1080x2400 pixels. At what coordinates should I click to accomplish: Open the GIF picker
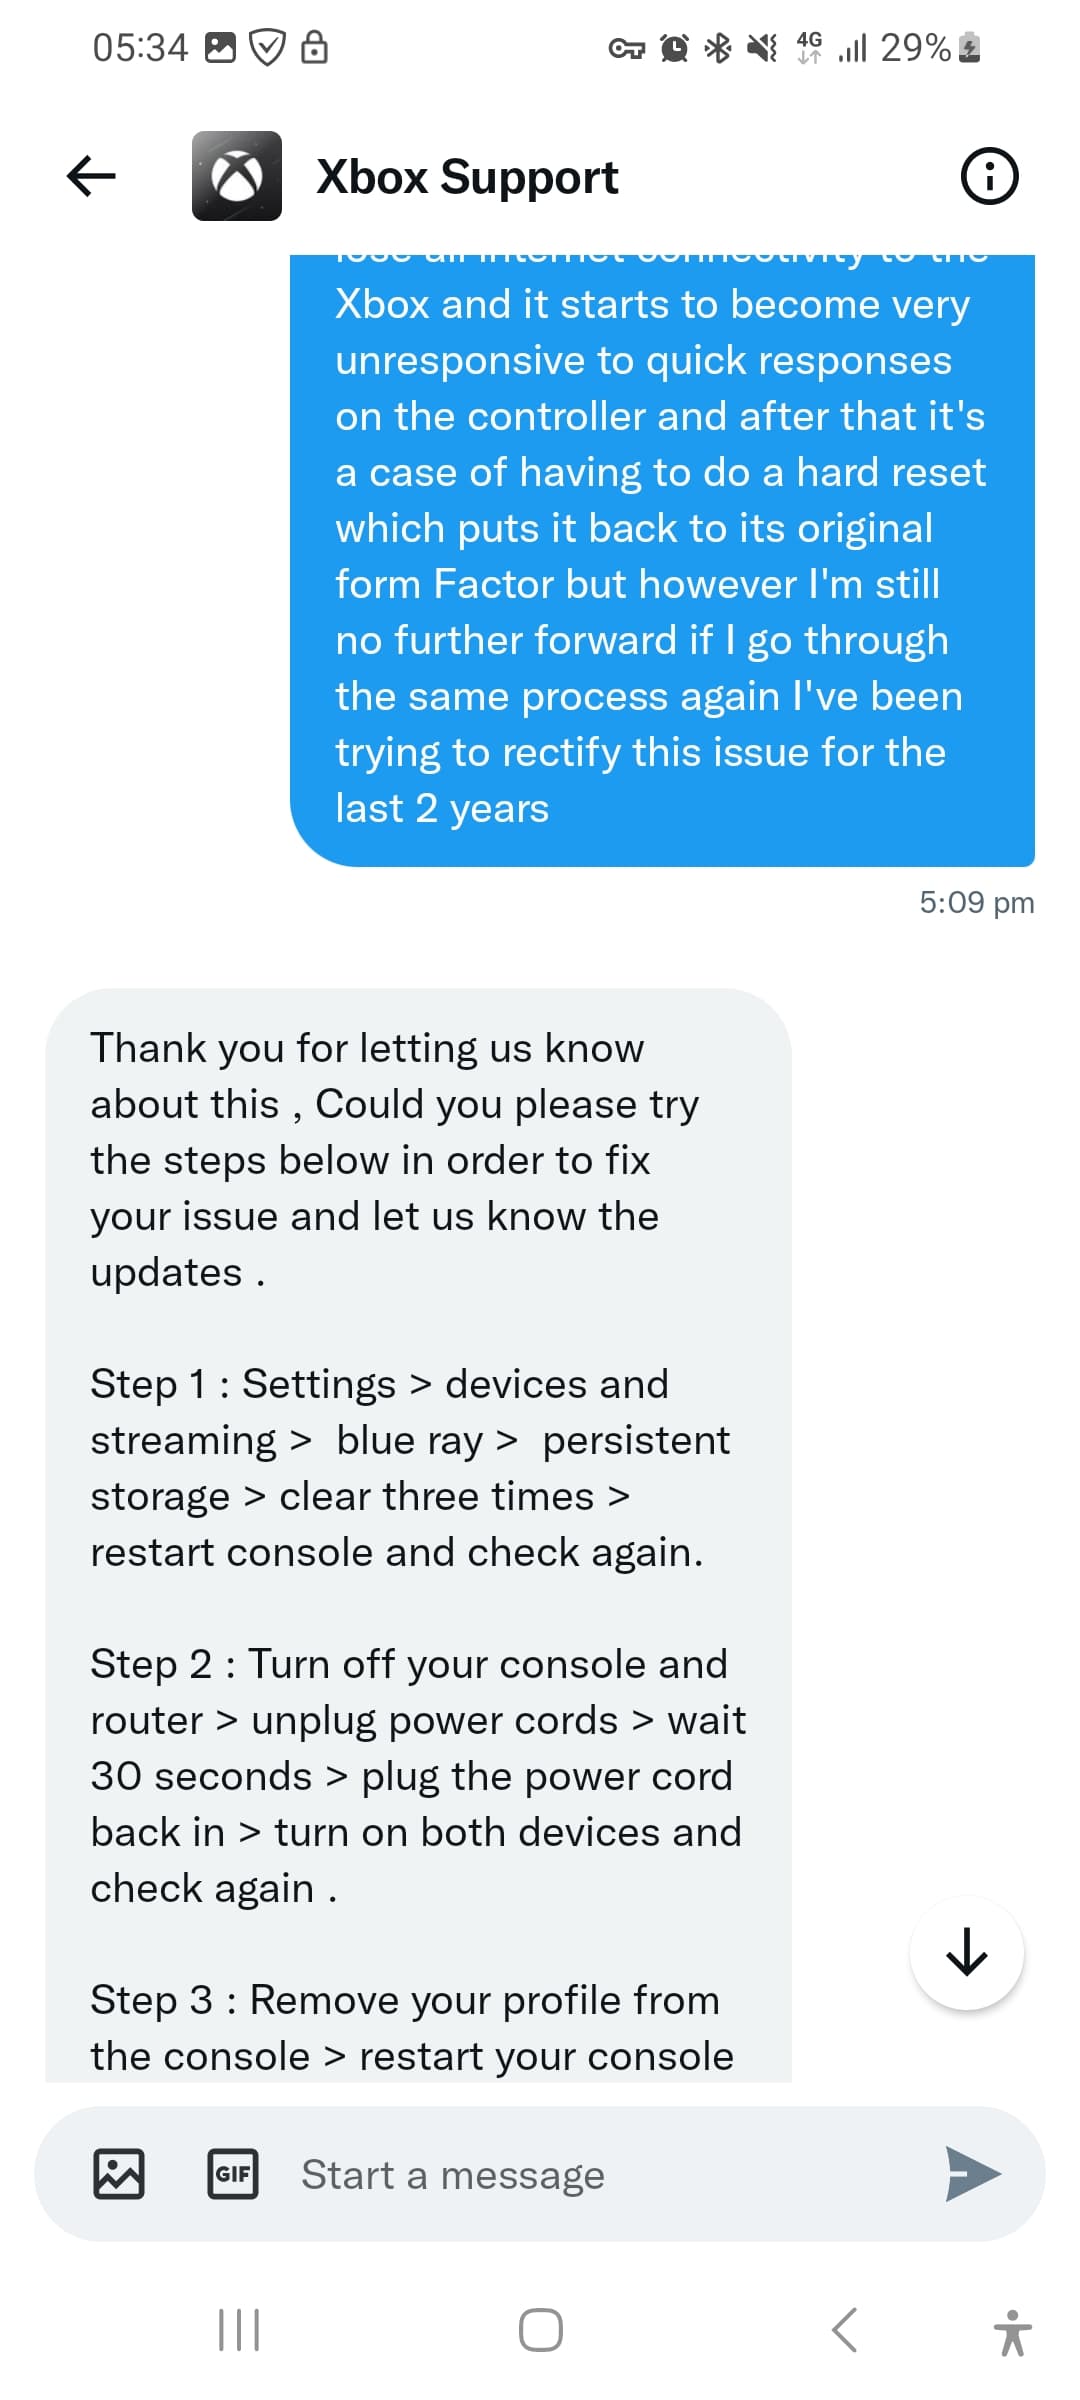[x=232, y=2174]
